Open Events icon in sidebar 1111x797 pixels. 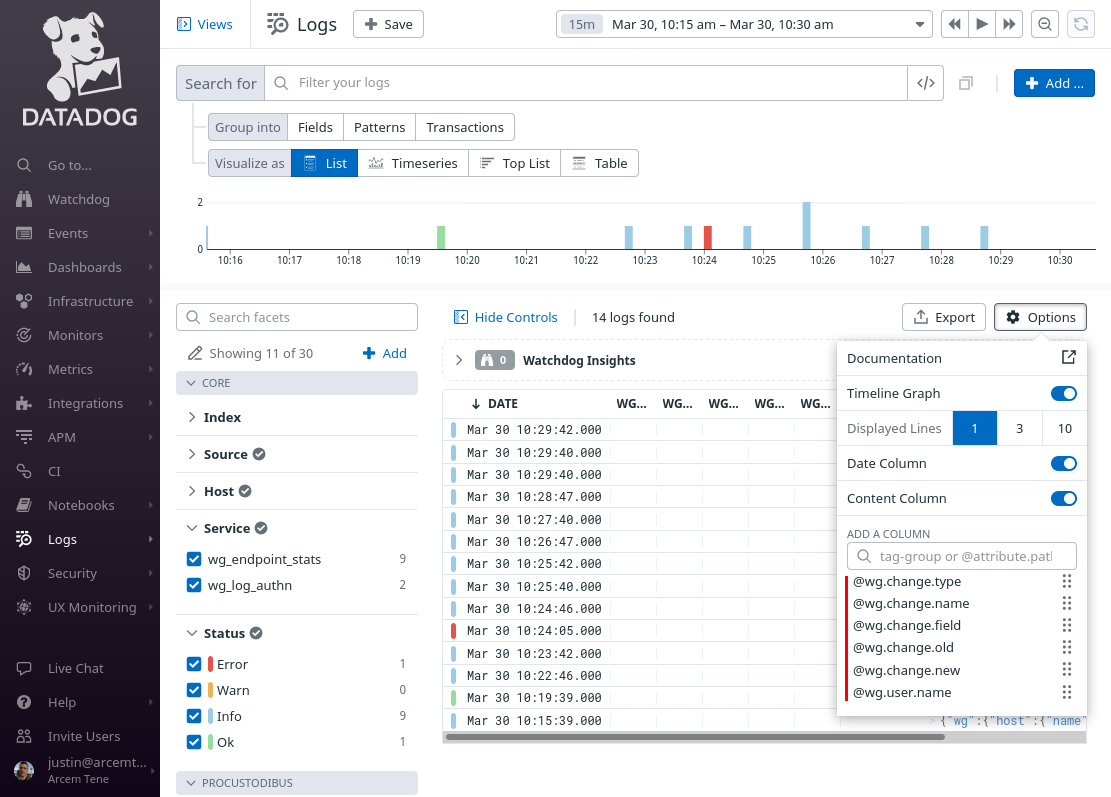click(x=24, y=233)
